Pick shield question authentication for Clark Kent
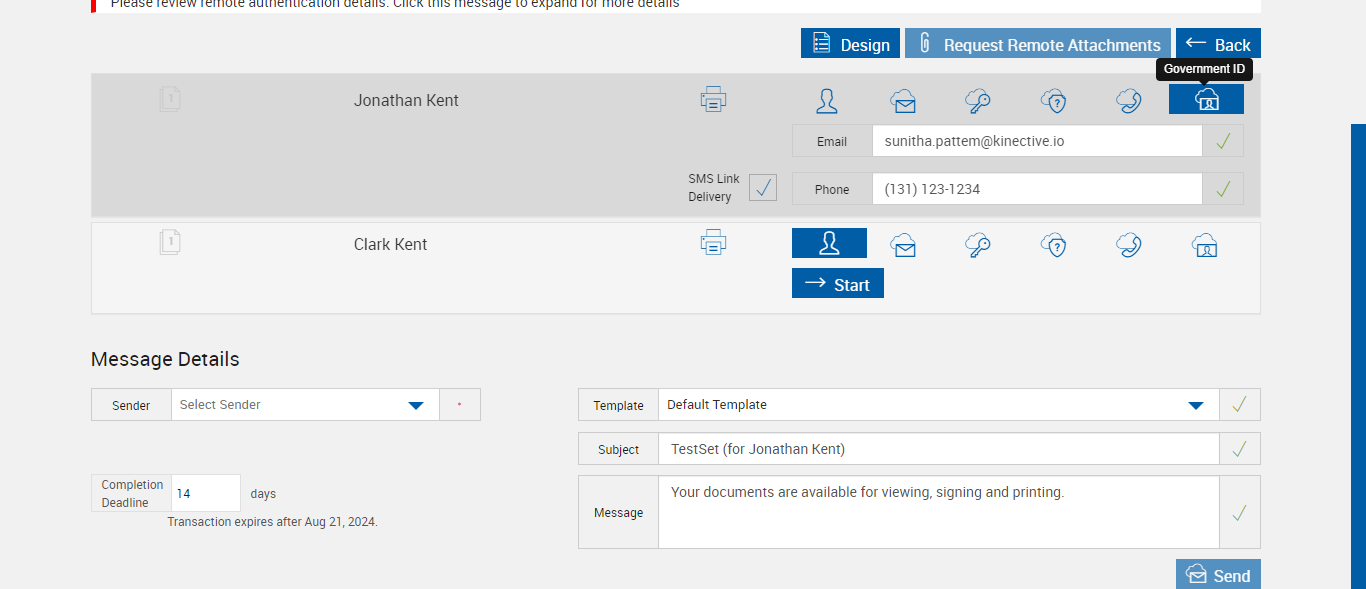Screen dimensions: 1366x589 point(1053,245)
